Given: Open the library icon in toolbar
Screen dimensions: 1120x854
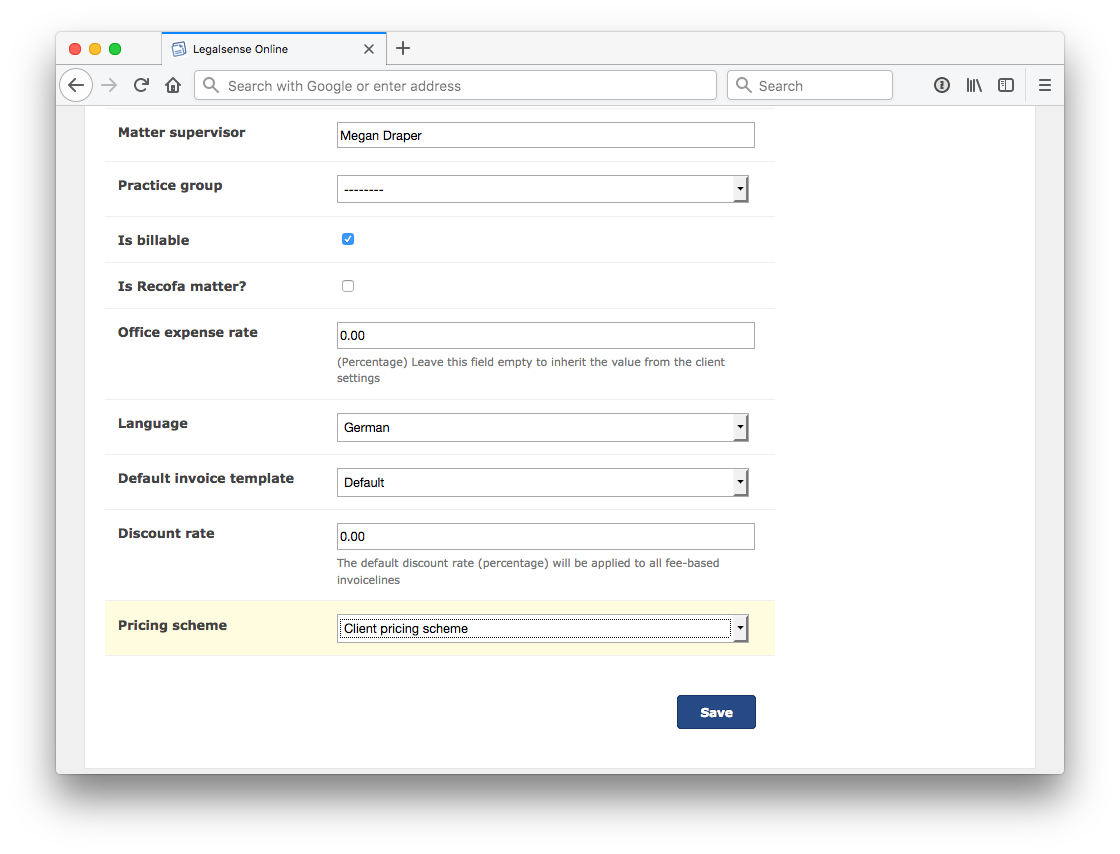Looking at the screenshot, I should pyautogui.click(x=974, y=86).
